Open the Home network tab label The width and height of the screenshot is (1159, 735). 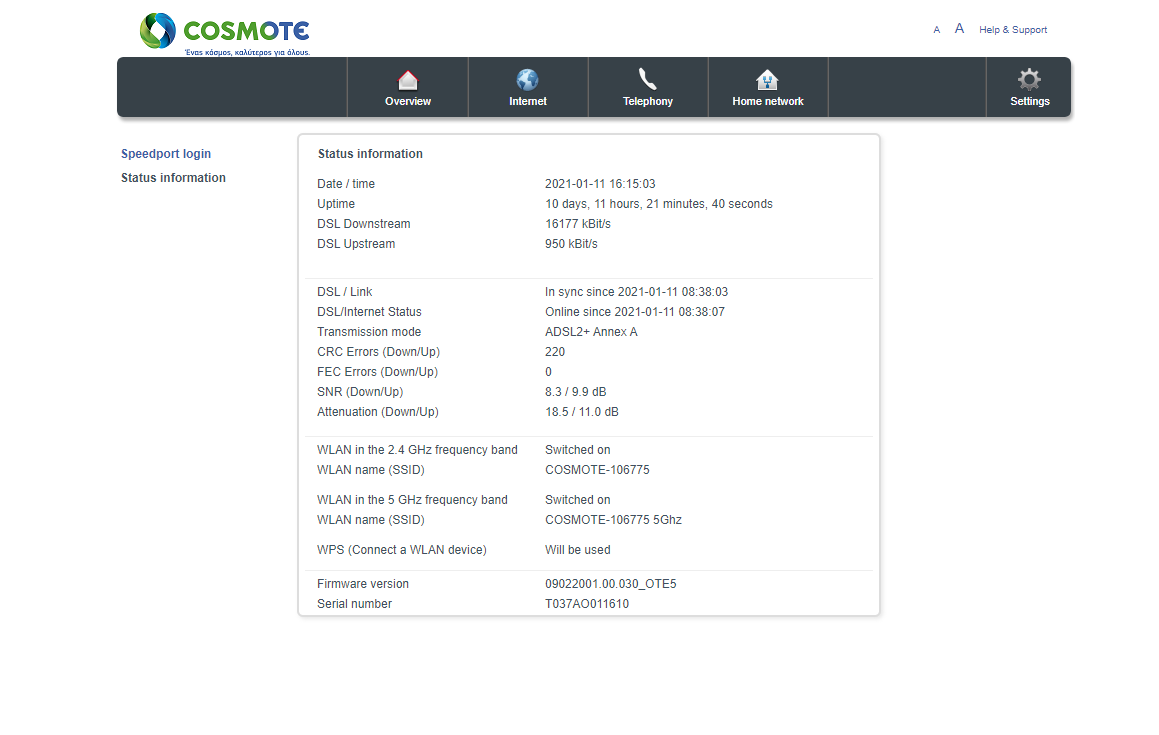(768, 101)
